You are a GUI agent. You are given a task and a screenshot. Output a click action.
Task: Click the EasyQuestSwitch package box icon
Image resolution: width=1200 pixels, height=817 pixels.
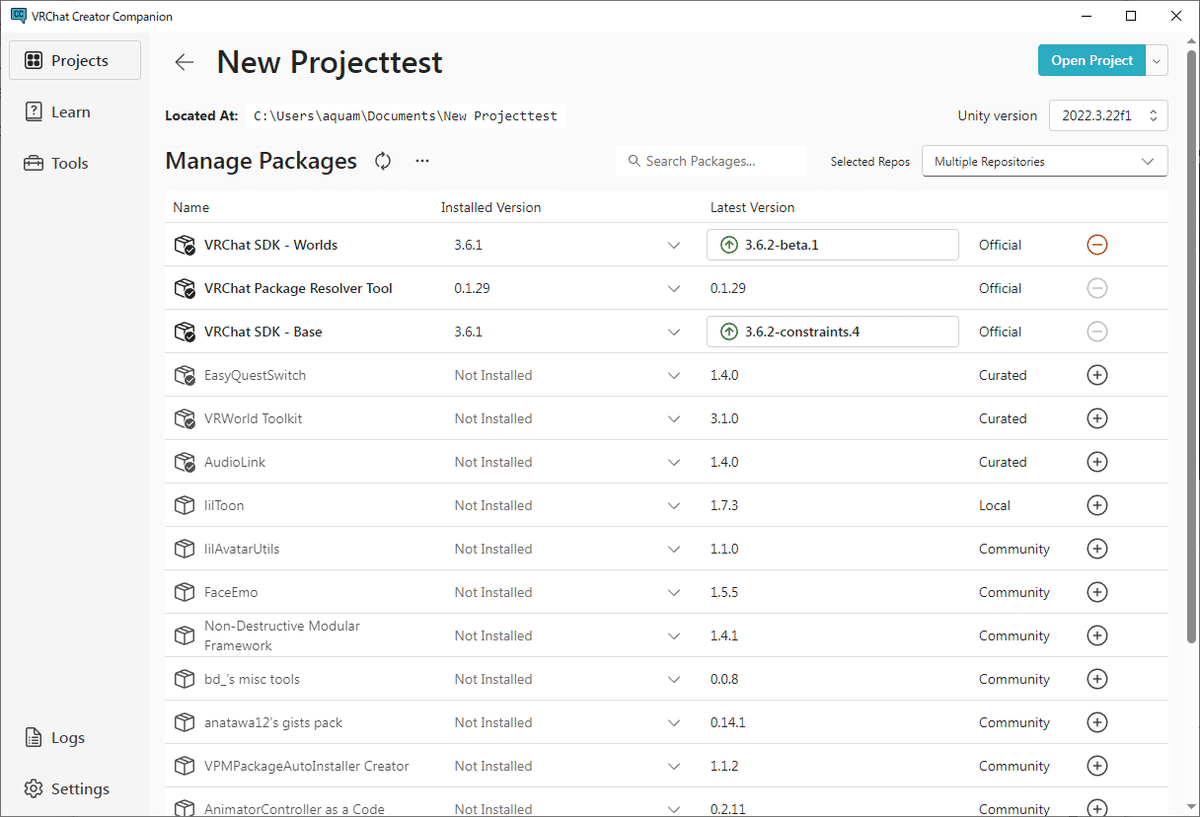[184, 375]
